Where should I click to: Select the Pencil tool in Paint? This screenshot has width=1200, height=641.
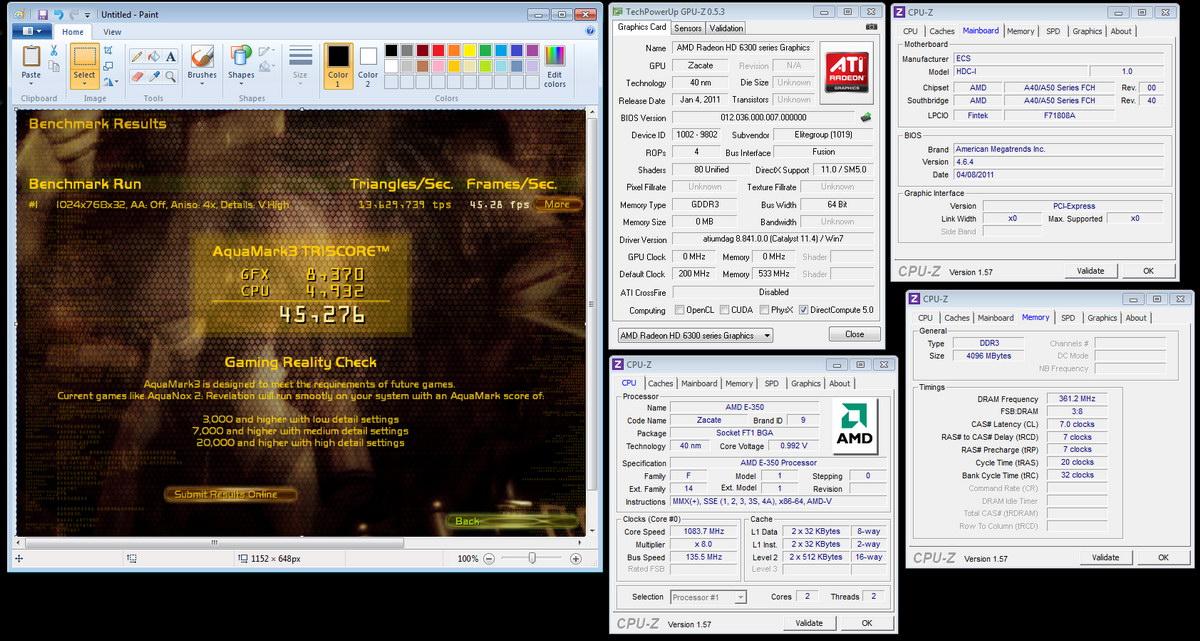[x=137, y=57]
